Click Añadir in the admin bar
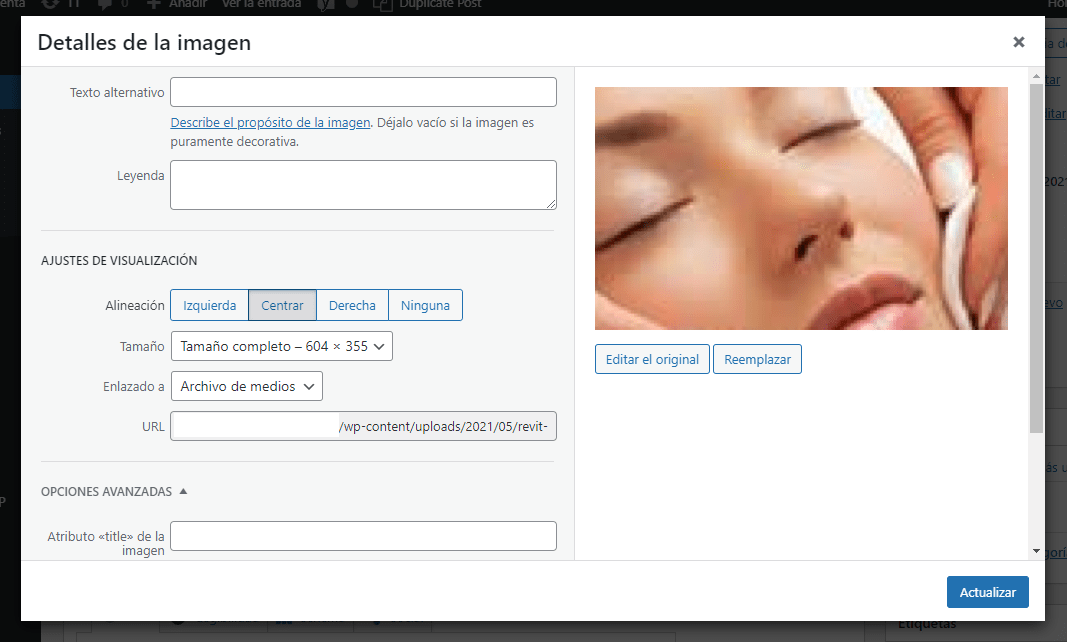This screenshot has height=642, width=1067. tap(177, 5)
